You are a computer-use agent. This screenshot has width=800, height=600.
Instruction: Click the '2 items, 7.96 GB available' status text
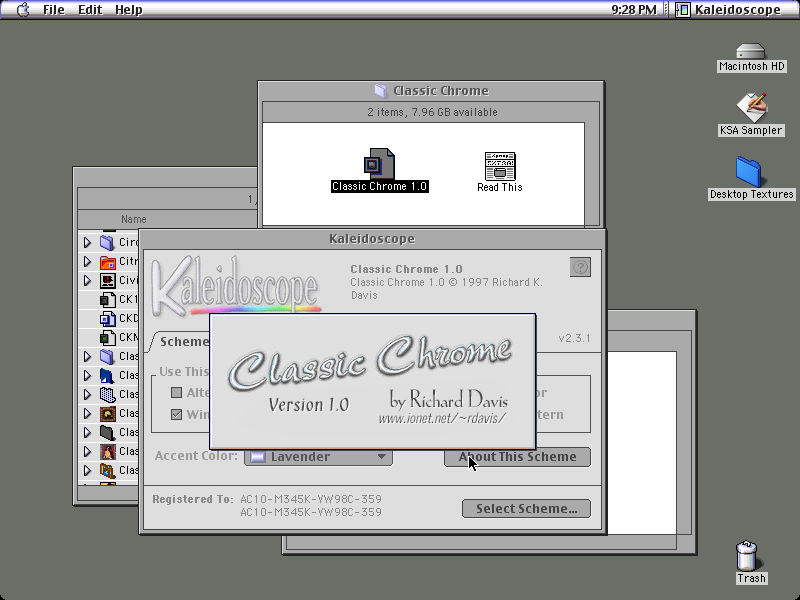(x=432, y=112)
